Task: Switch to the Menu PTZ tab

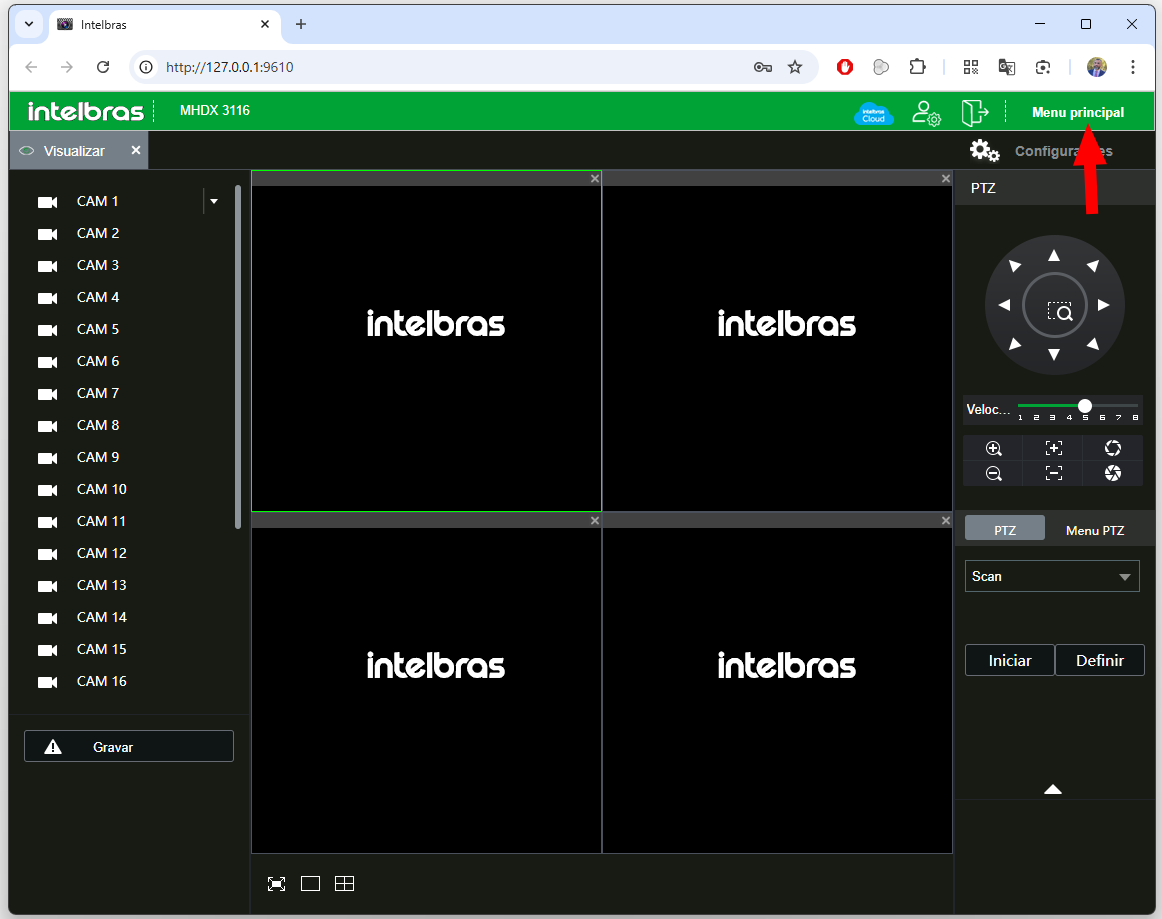Action: (1095, 531)
